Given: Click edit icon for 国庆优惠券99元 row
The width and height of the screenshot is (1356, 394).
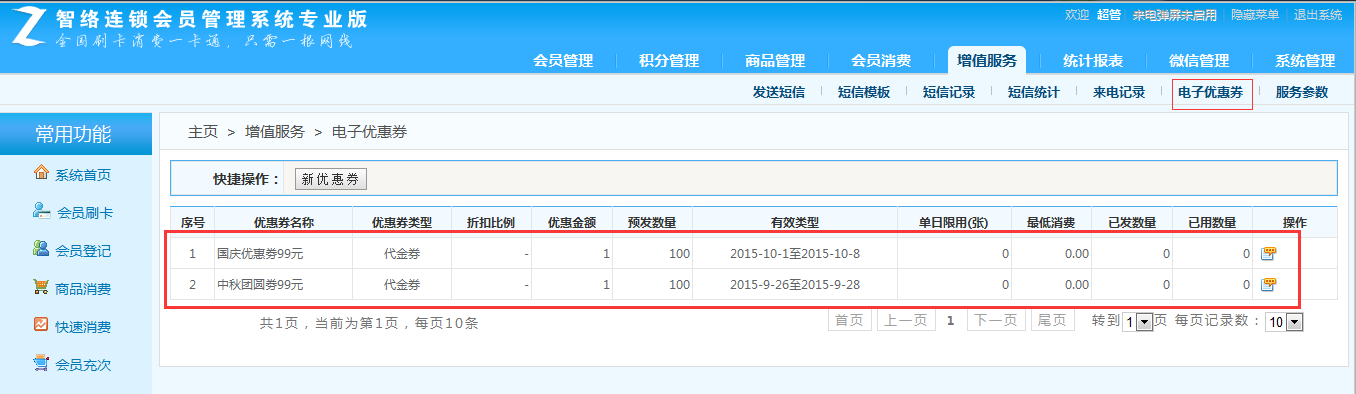Looking at the screenshot, I should point(1268,254).
